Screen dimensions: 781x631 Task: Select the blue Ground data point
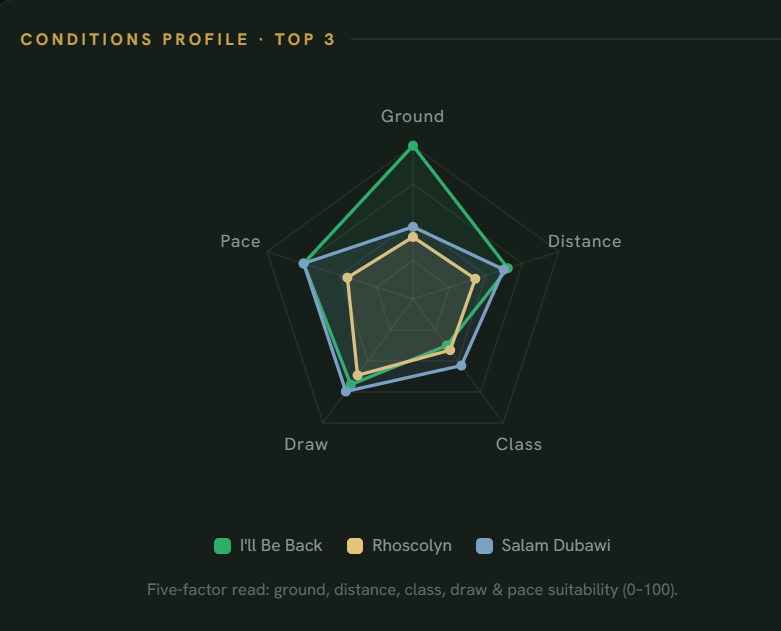point(412,227)
